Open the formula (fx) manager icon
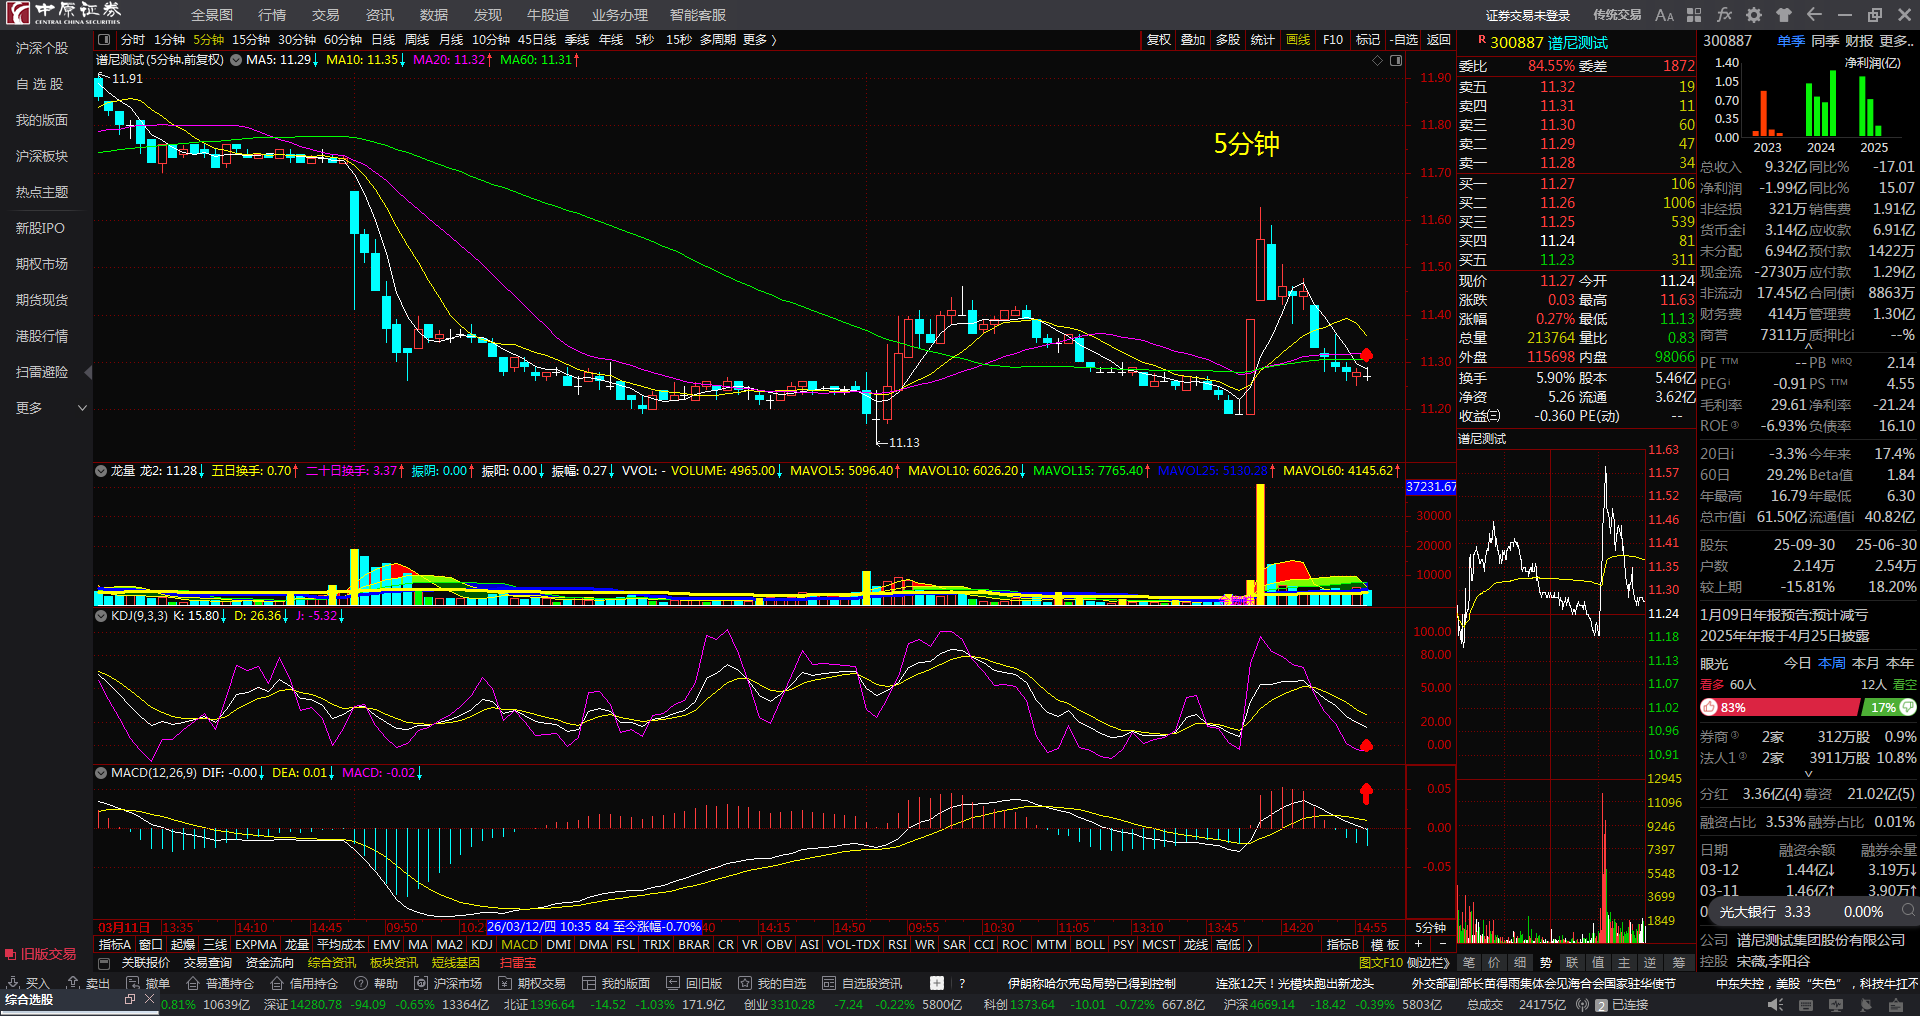The width and height of the screenshot is (1920, 1016). click(1724, 15)
